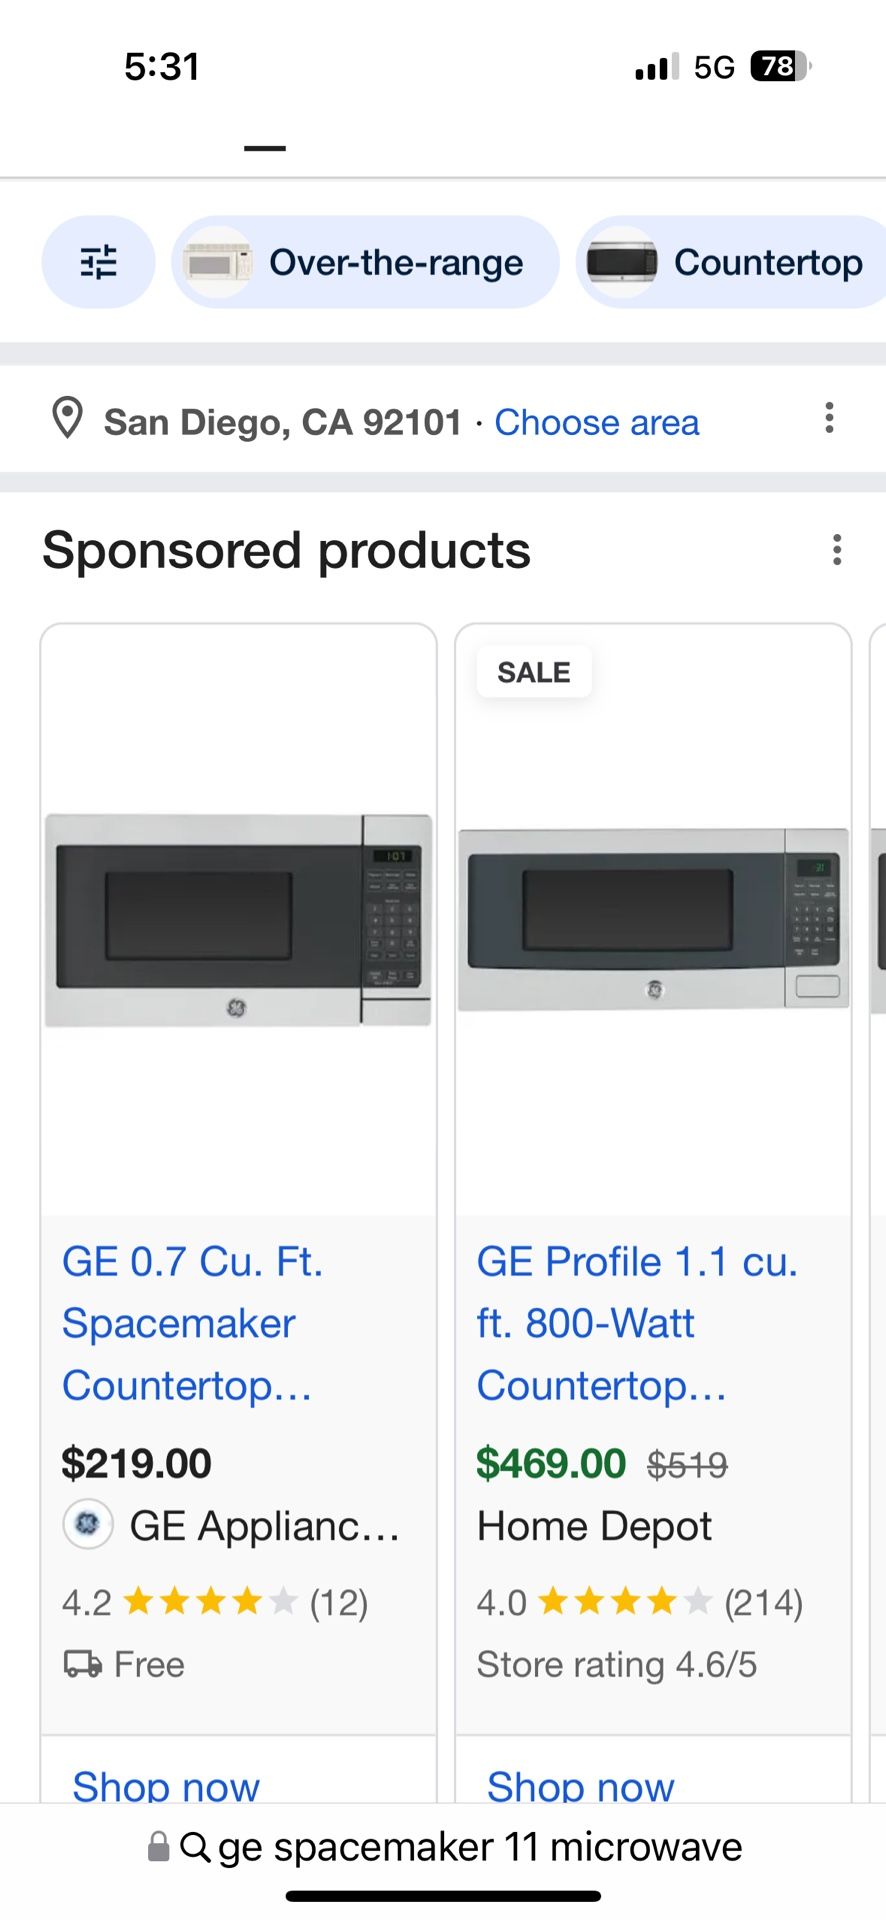Open location options three-dot menu

829,418
